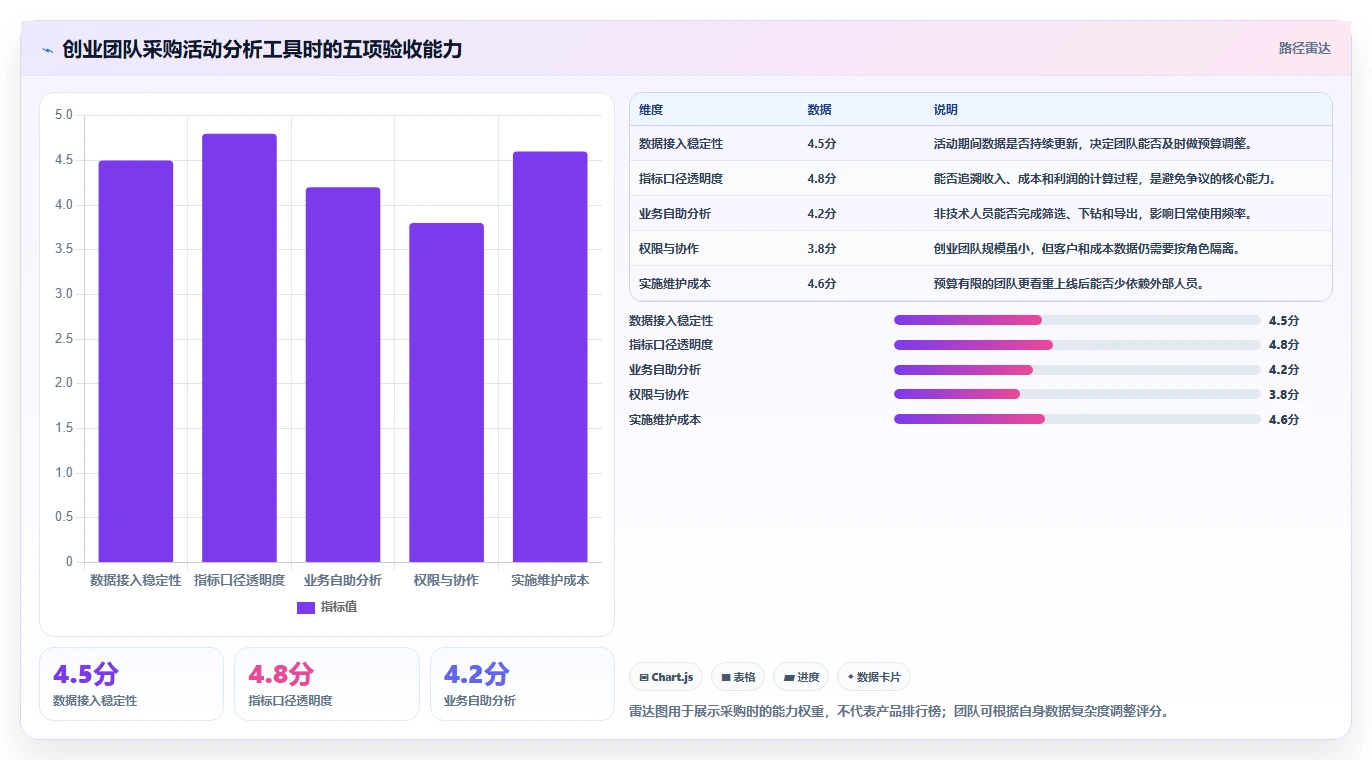Click the 实施维护成本 4.6分 progress bar

(x=1077, y=419)
